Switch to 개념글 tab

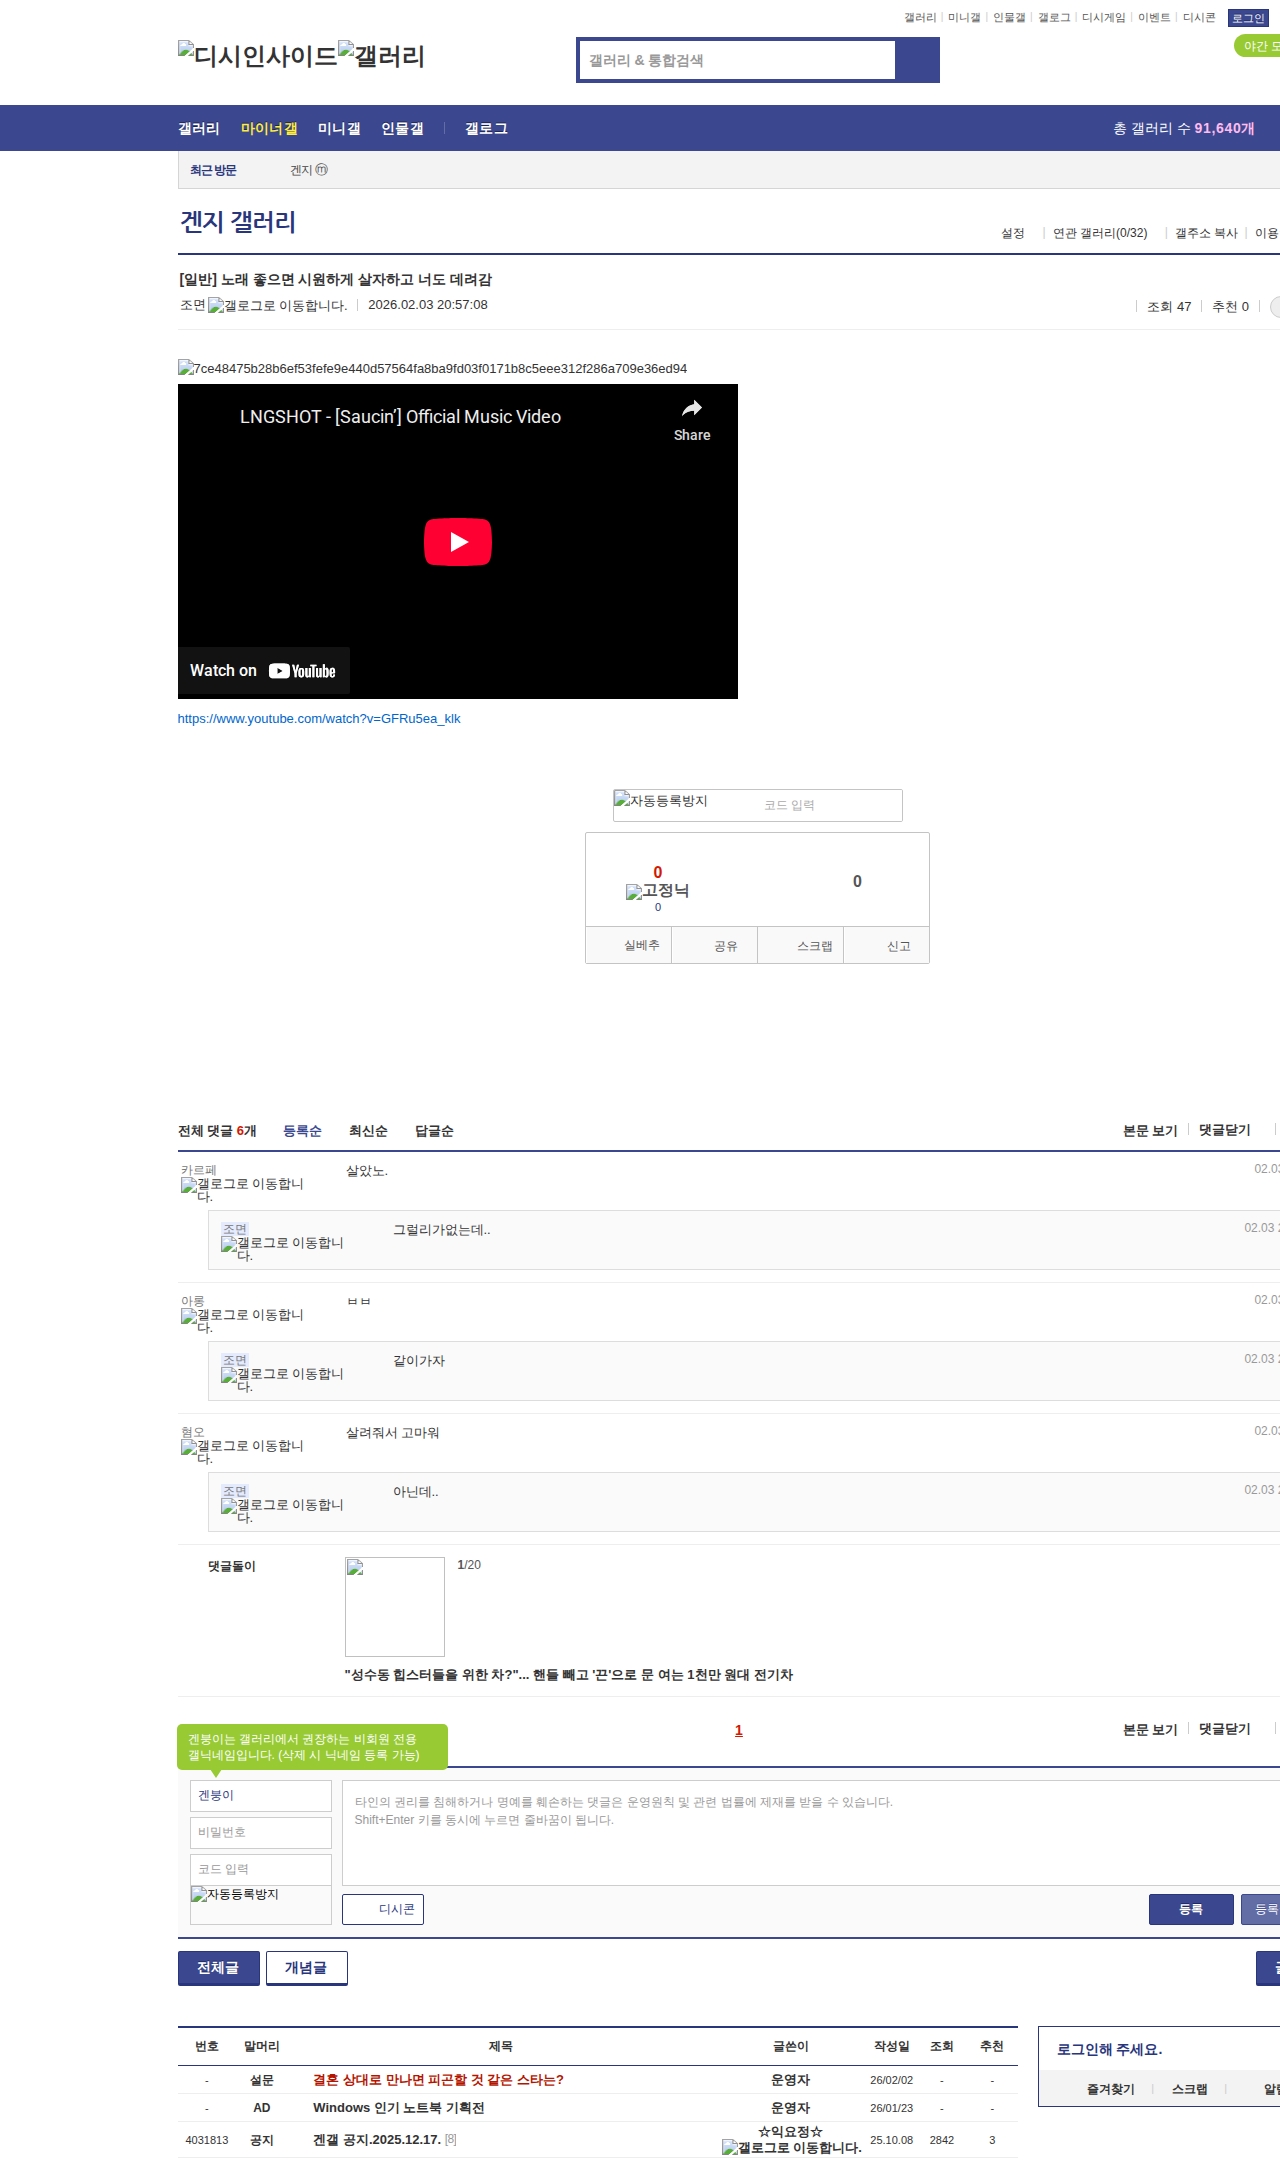pyautogui.click(x=306, y=1968)
